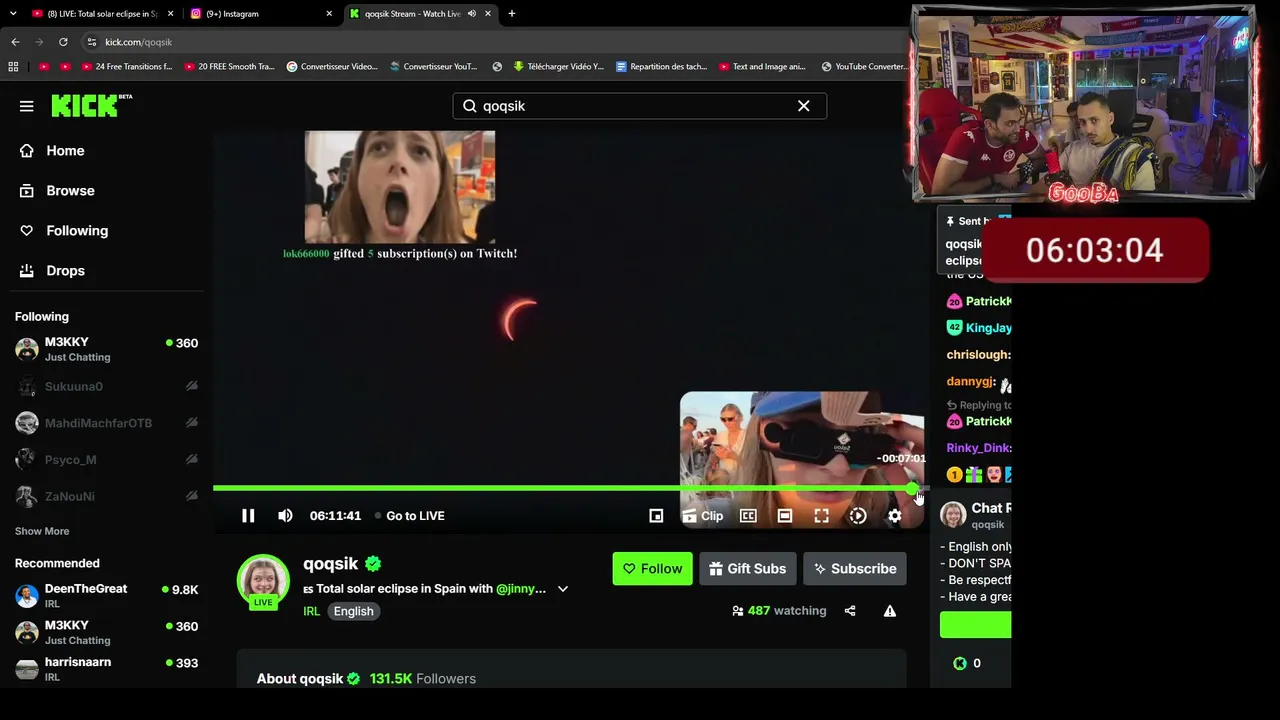Open YouTube Converter bookmark
Viewport: 1280px width, 720px height.
(863, 67)
